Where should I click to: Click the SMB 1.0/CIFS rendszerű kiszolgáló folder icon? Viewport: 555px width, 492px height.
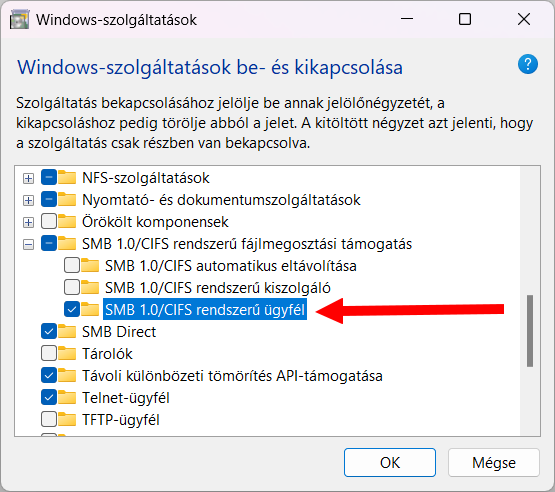point(90,287)
